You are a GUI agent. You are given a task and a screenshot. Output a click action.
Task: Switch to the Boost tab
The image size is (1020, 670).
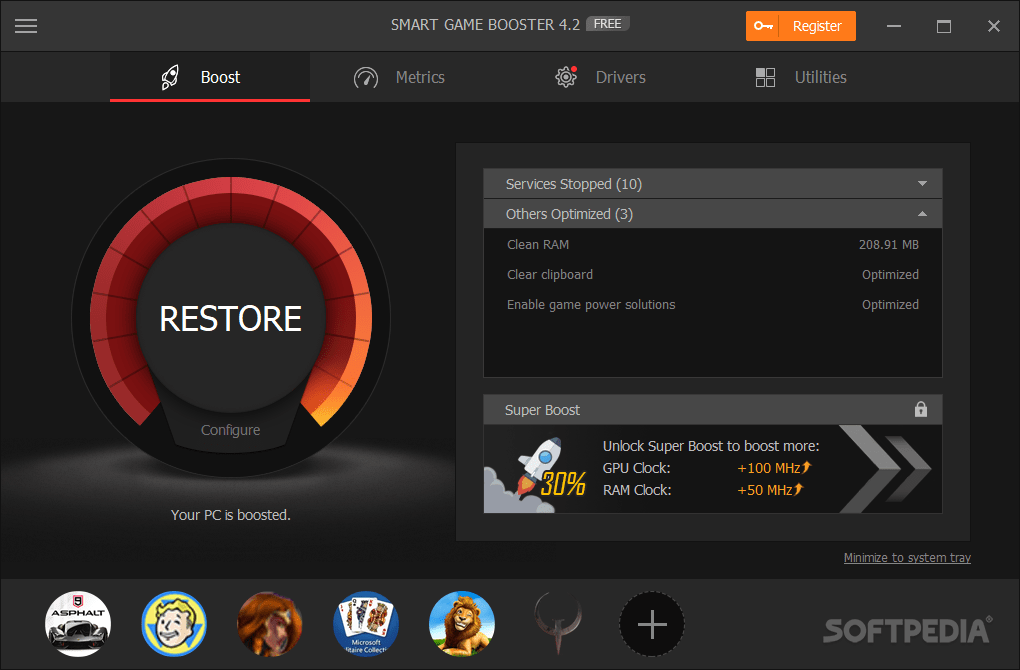point(209,77)
